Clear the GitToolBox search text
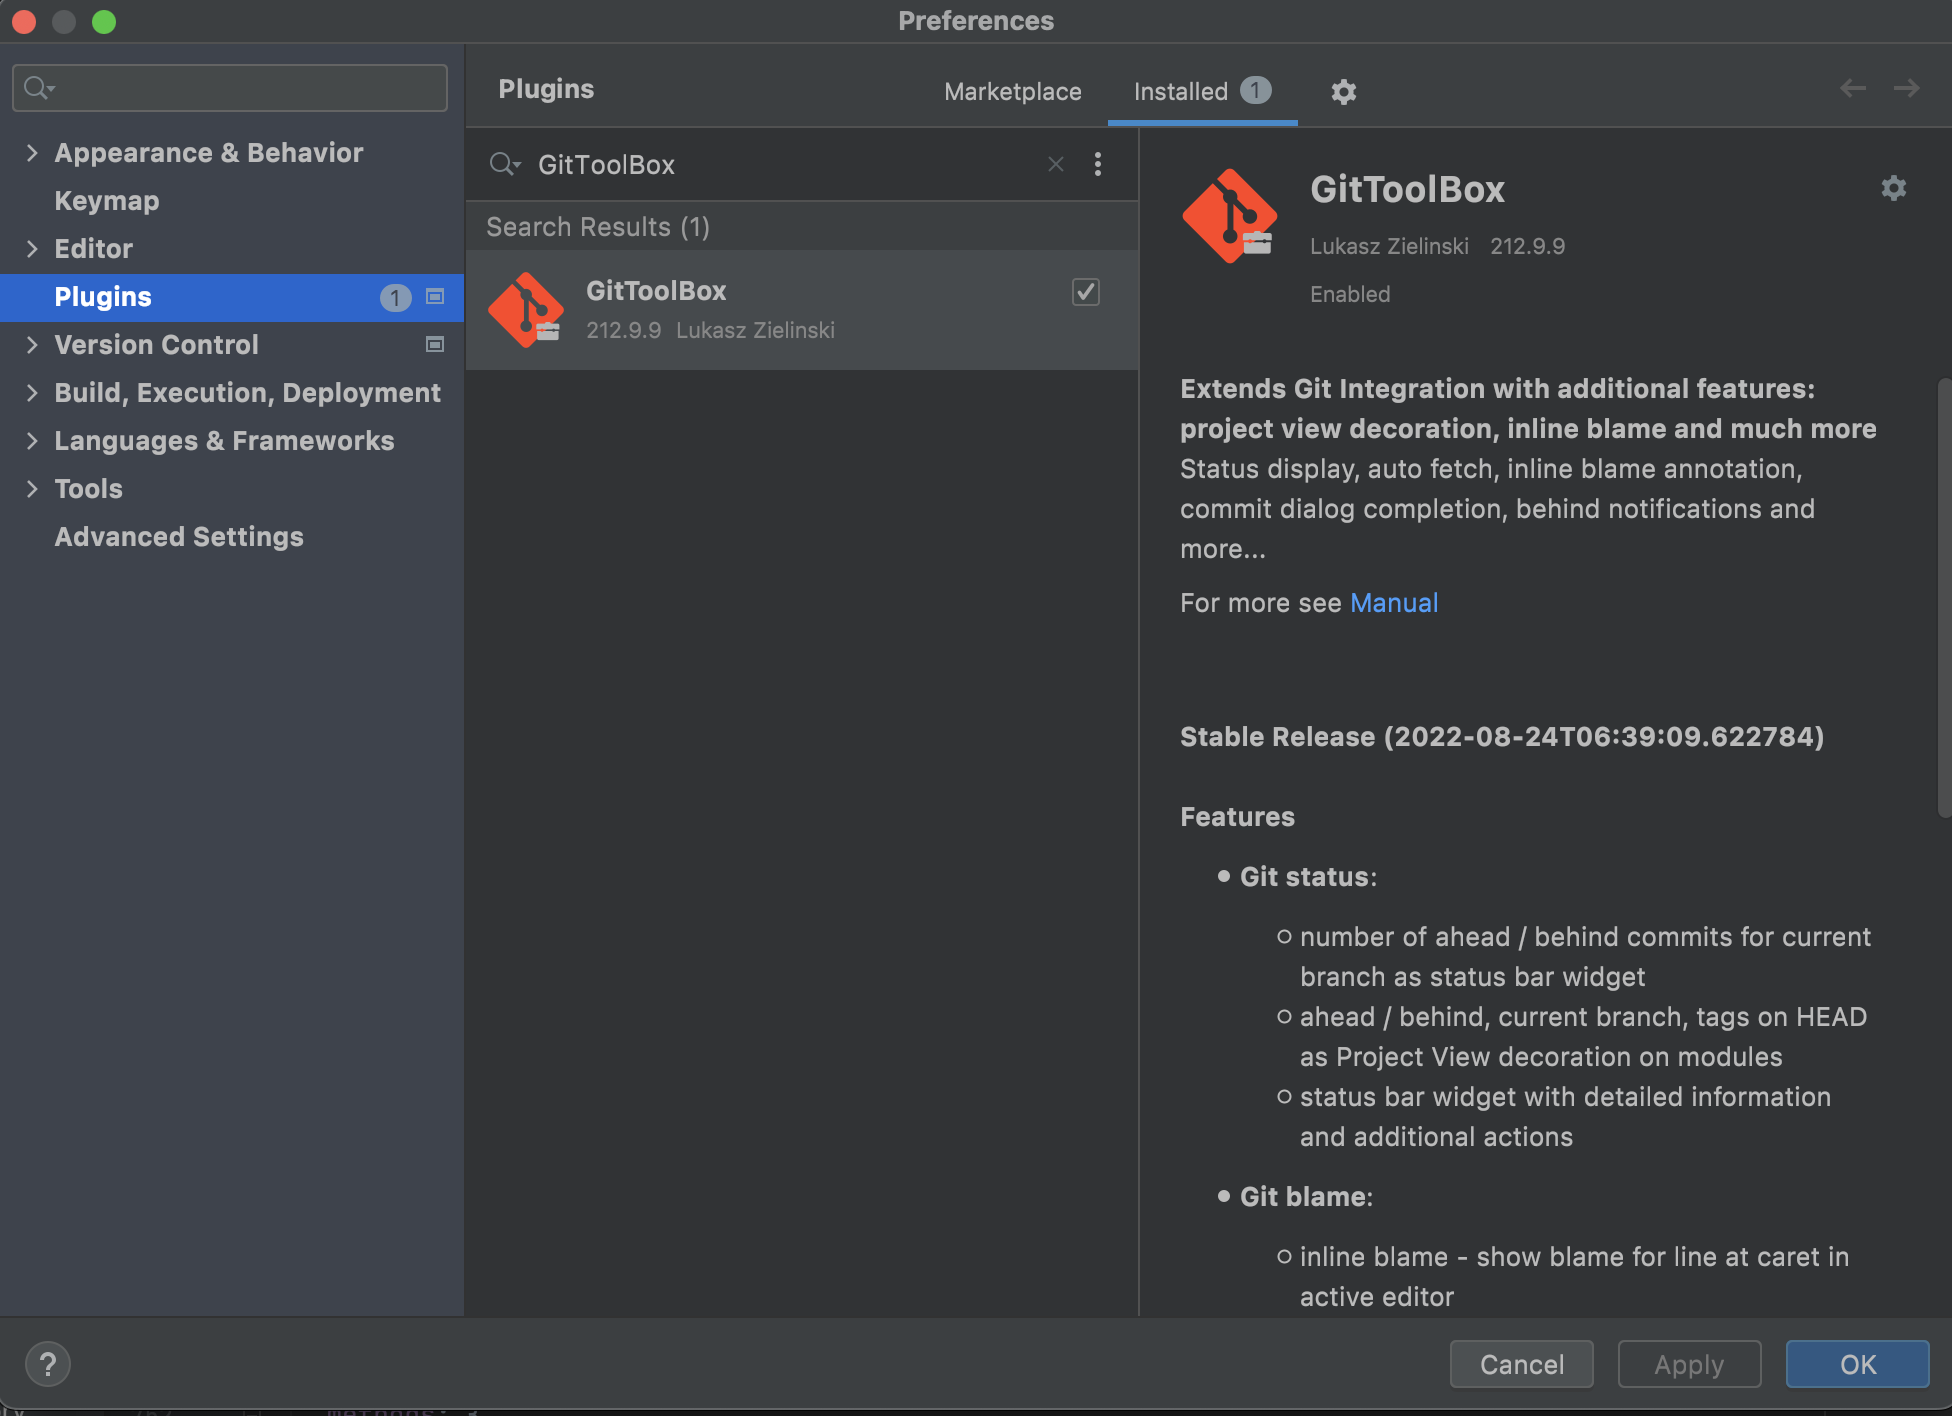1952x1416 pixels. (1055, 164)
